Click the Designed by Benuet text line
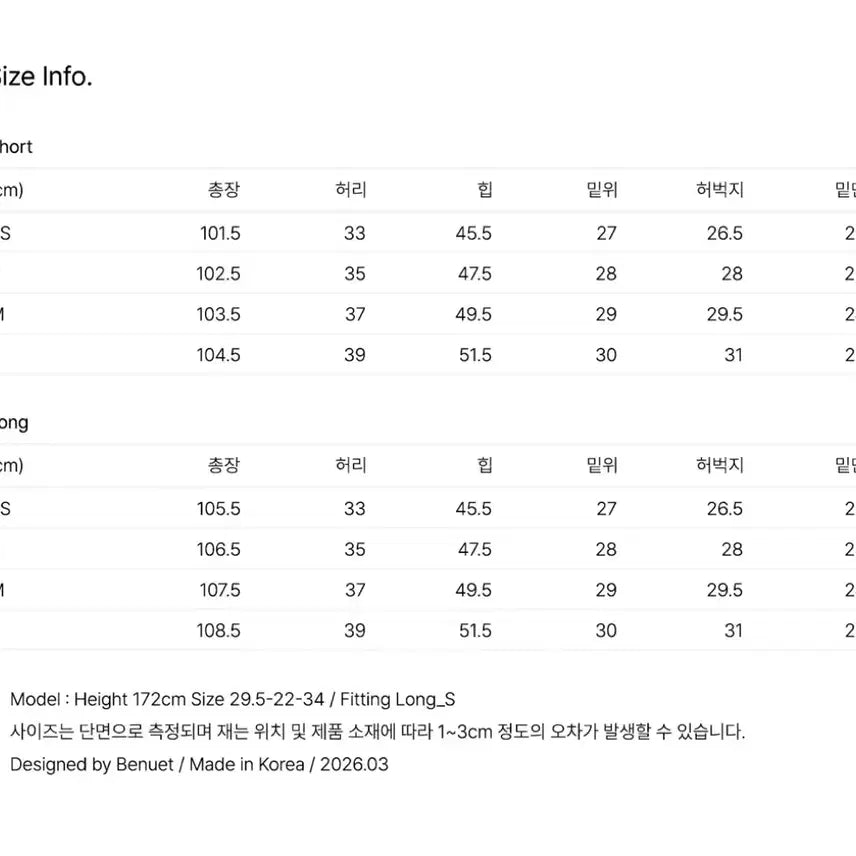The height and width of the screenshot is (856, 856). [199, 764]
